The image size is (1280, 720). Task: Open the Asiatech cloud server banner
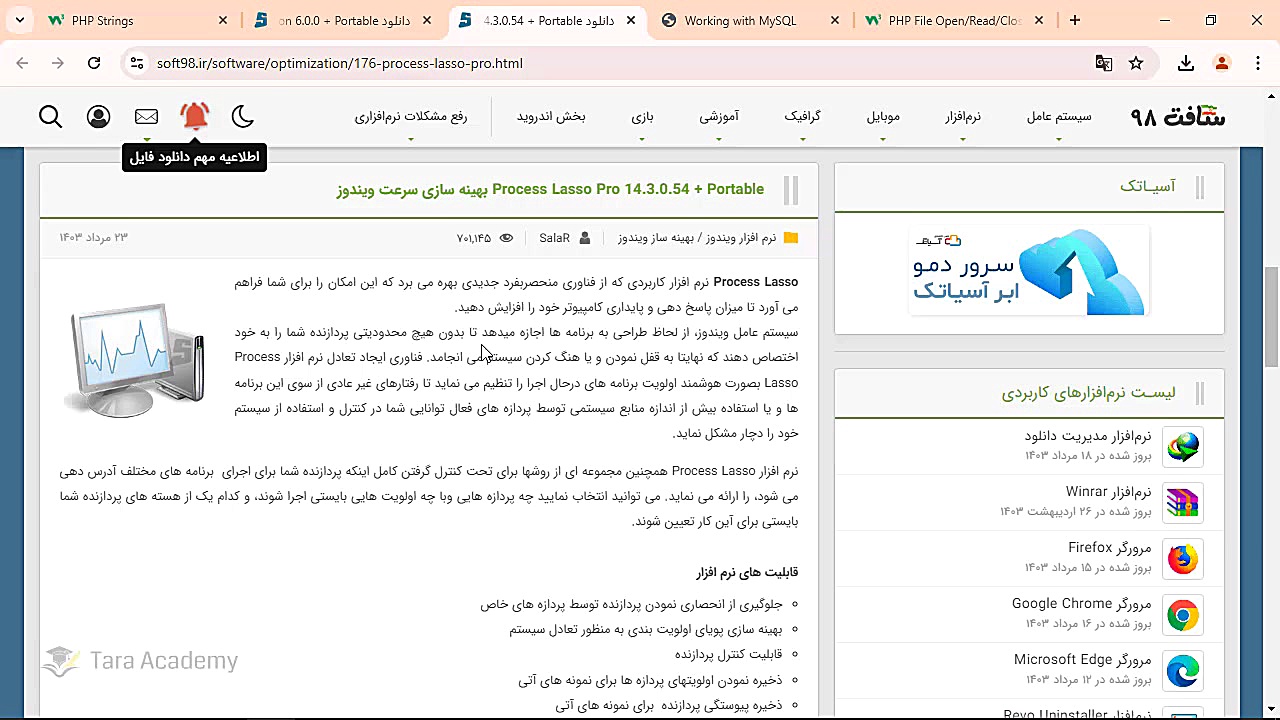pos(1029,270)
